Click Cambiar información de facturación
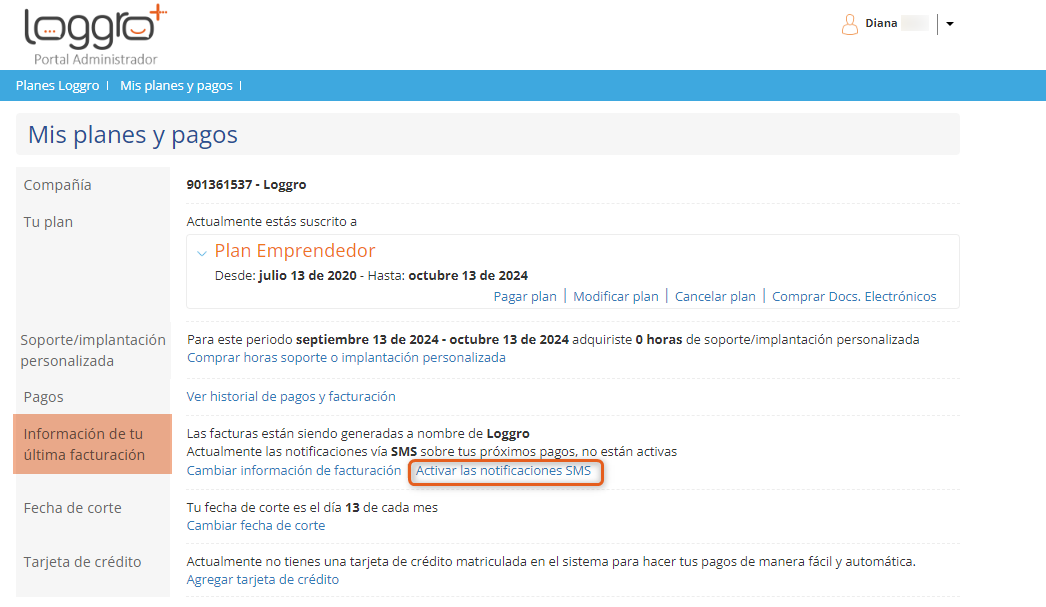1046x607 pixels. [294, 470]
